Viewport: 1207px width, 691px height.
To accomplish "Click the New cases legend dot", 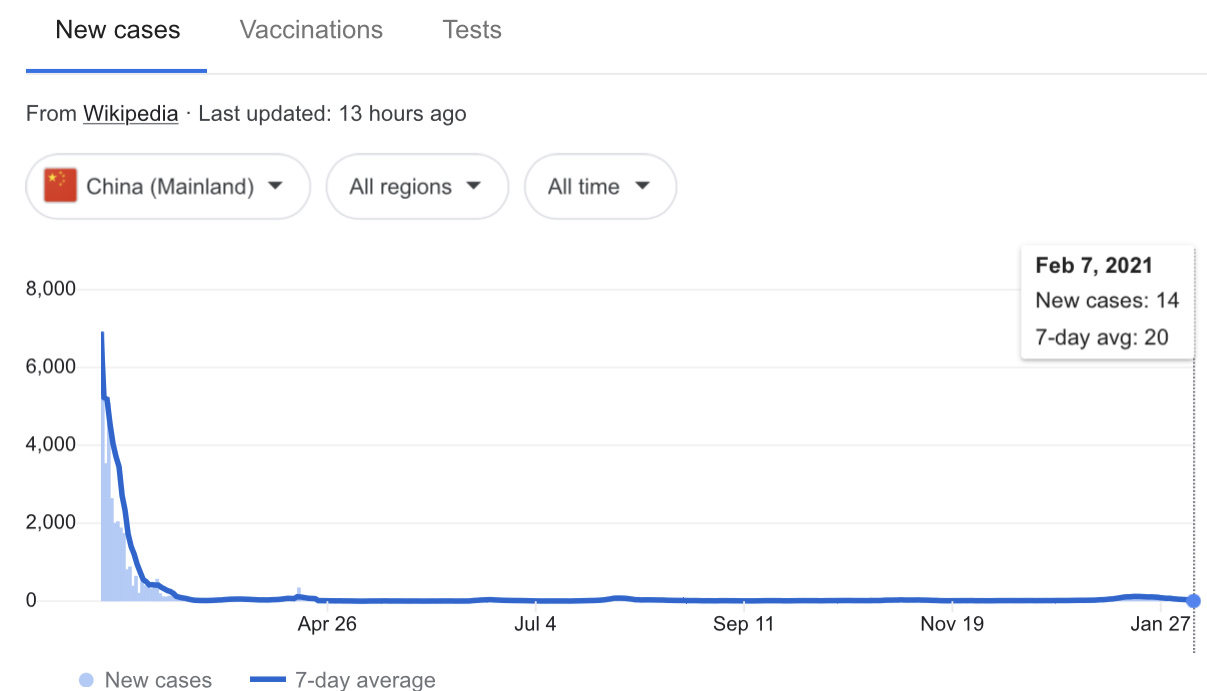I will coord(87,680).
